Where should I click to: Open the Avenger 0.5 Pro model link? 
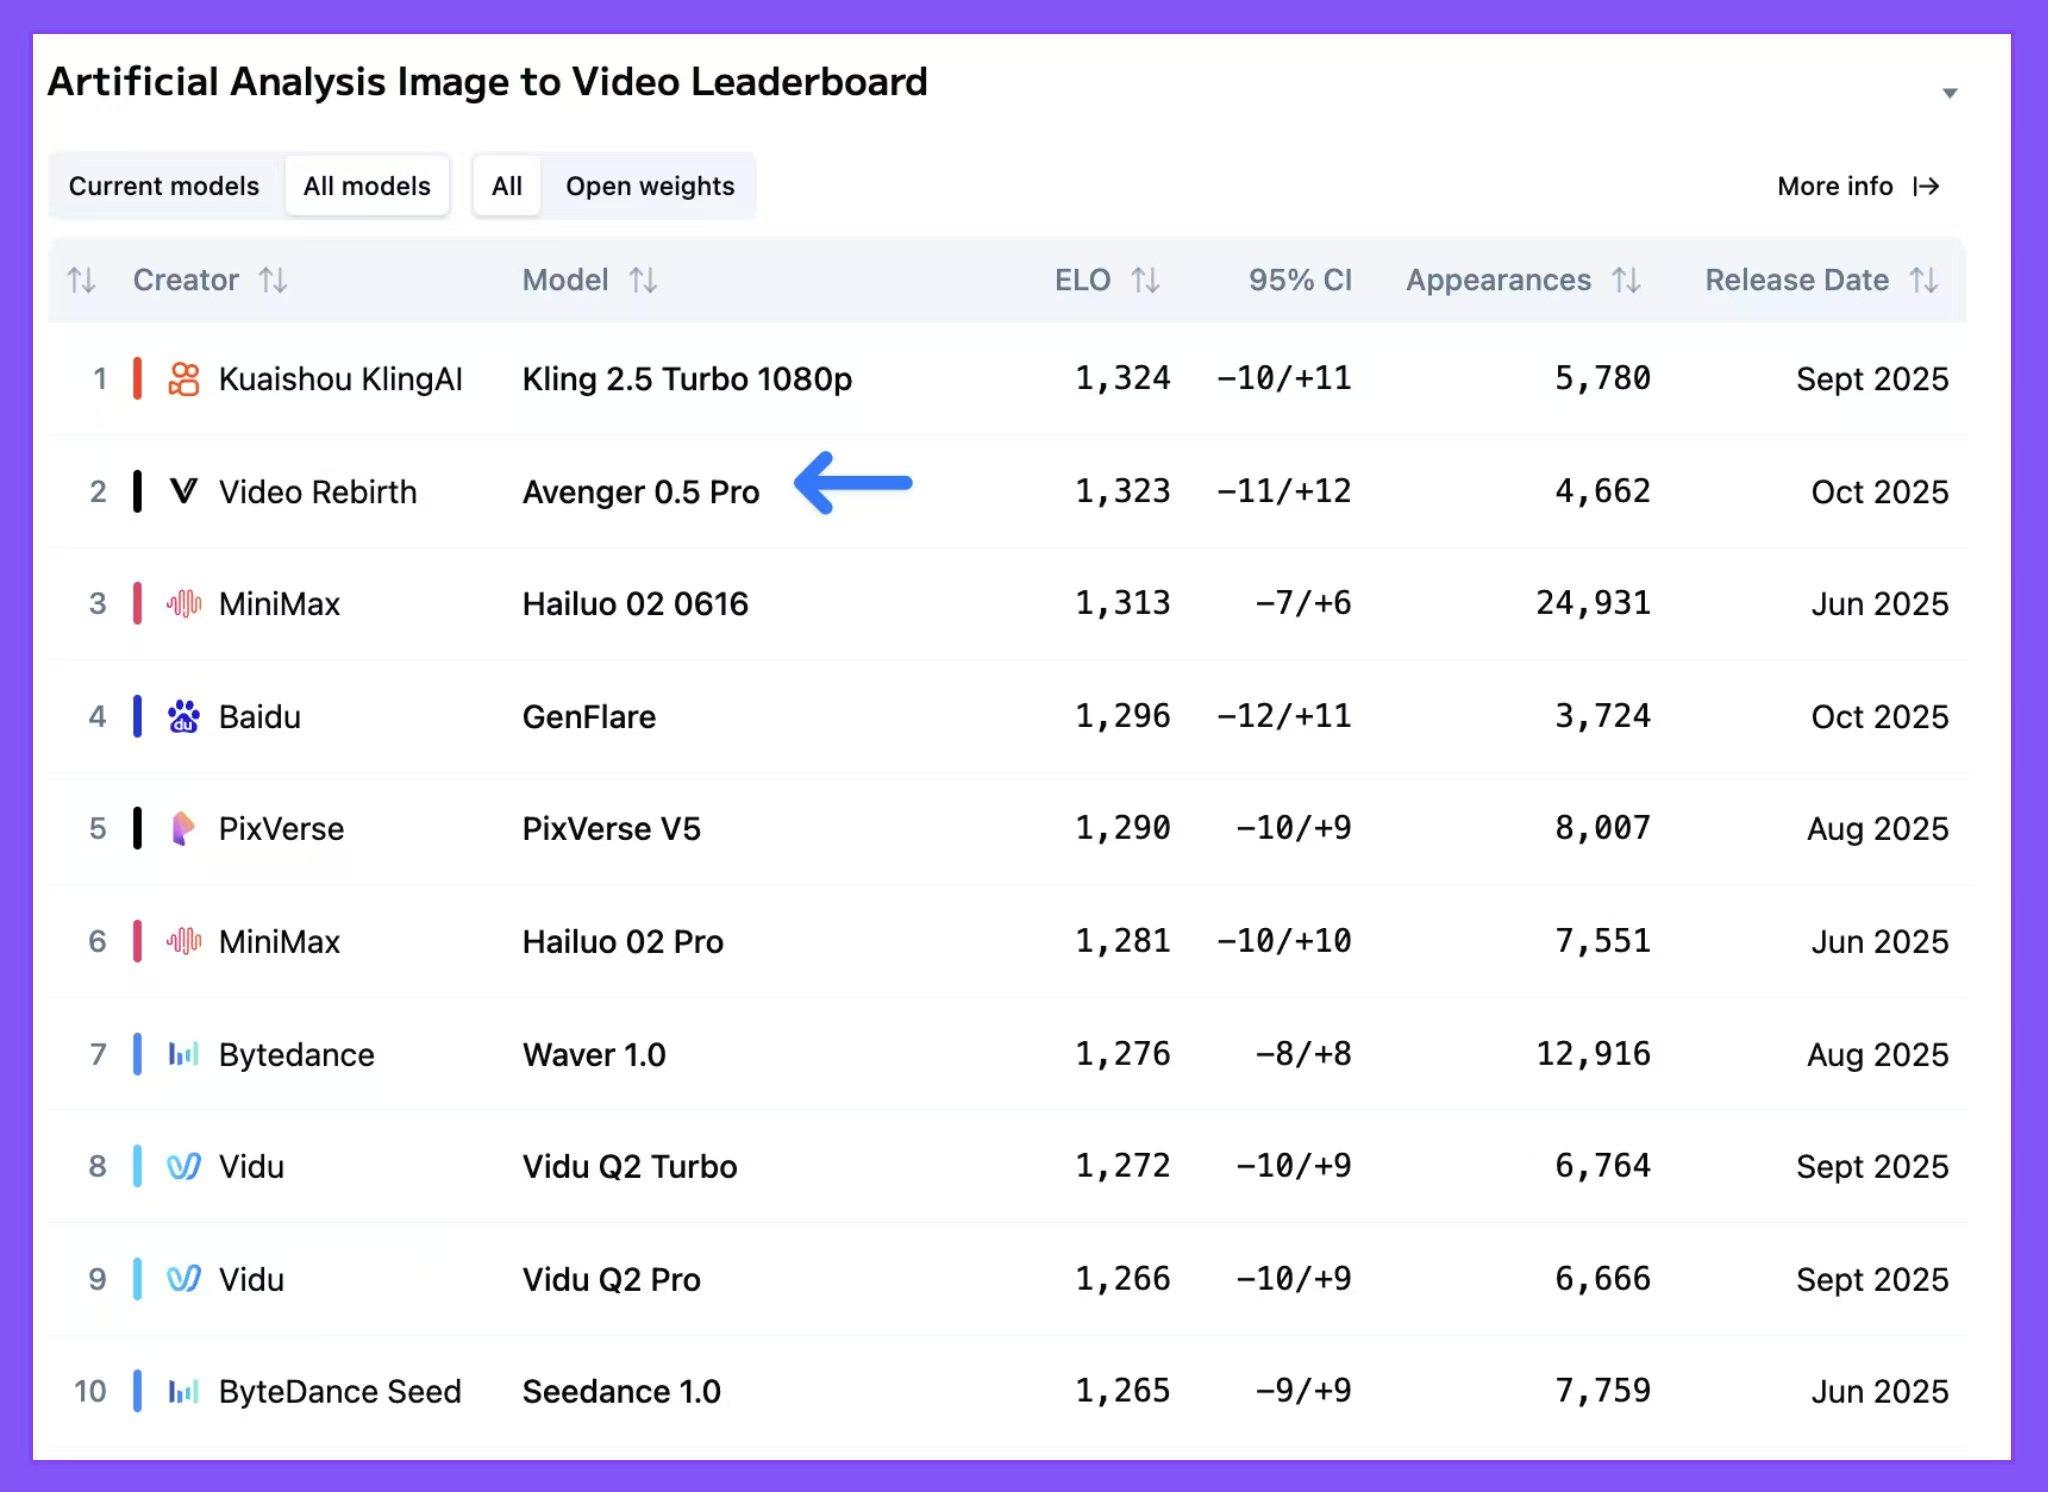(641, 492)
